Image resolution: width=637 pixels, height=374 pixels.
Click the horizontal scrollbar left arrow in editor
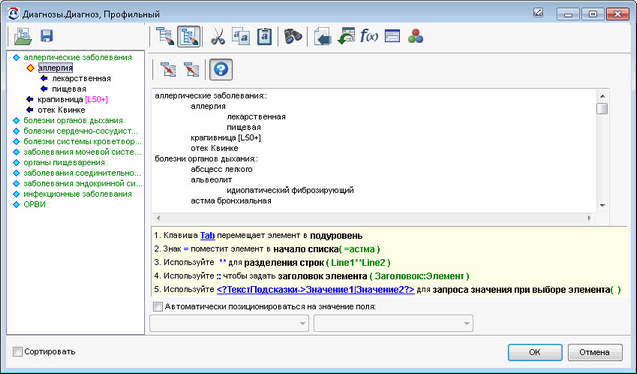(x=158, y=218)
